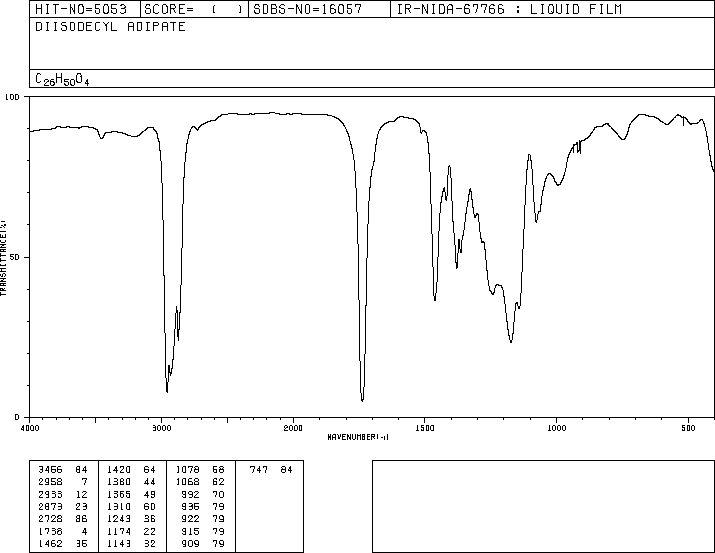Click the carbonyl peak minimum near 1738
The width and height of the screenshot is (715, 553).
pyautogui.click(x=362, y=400)
